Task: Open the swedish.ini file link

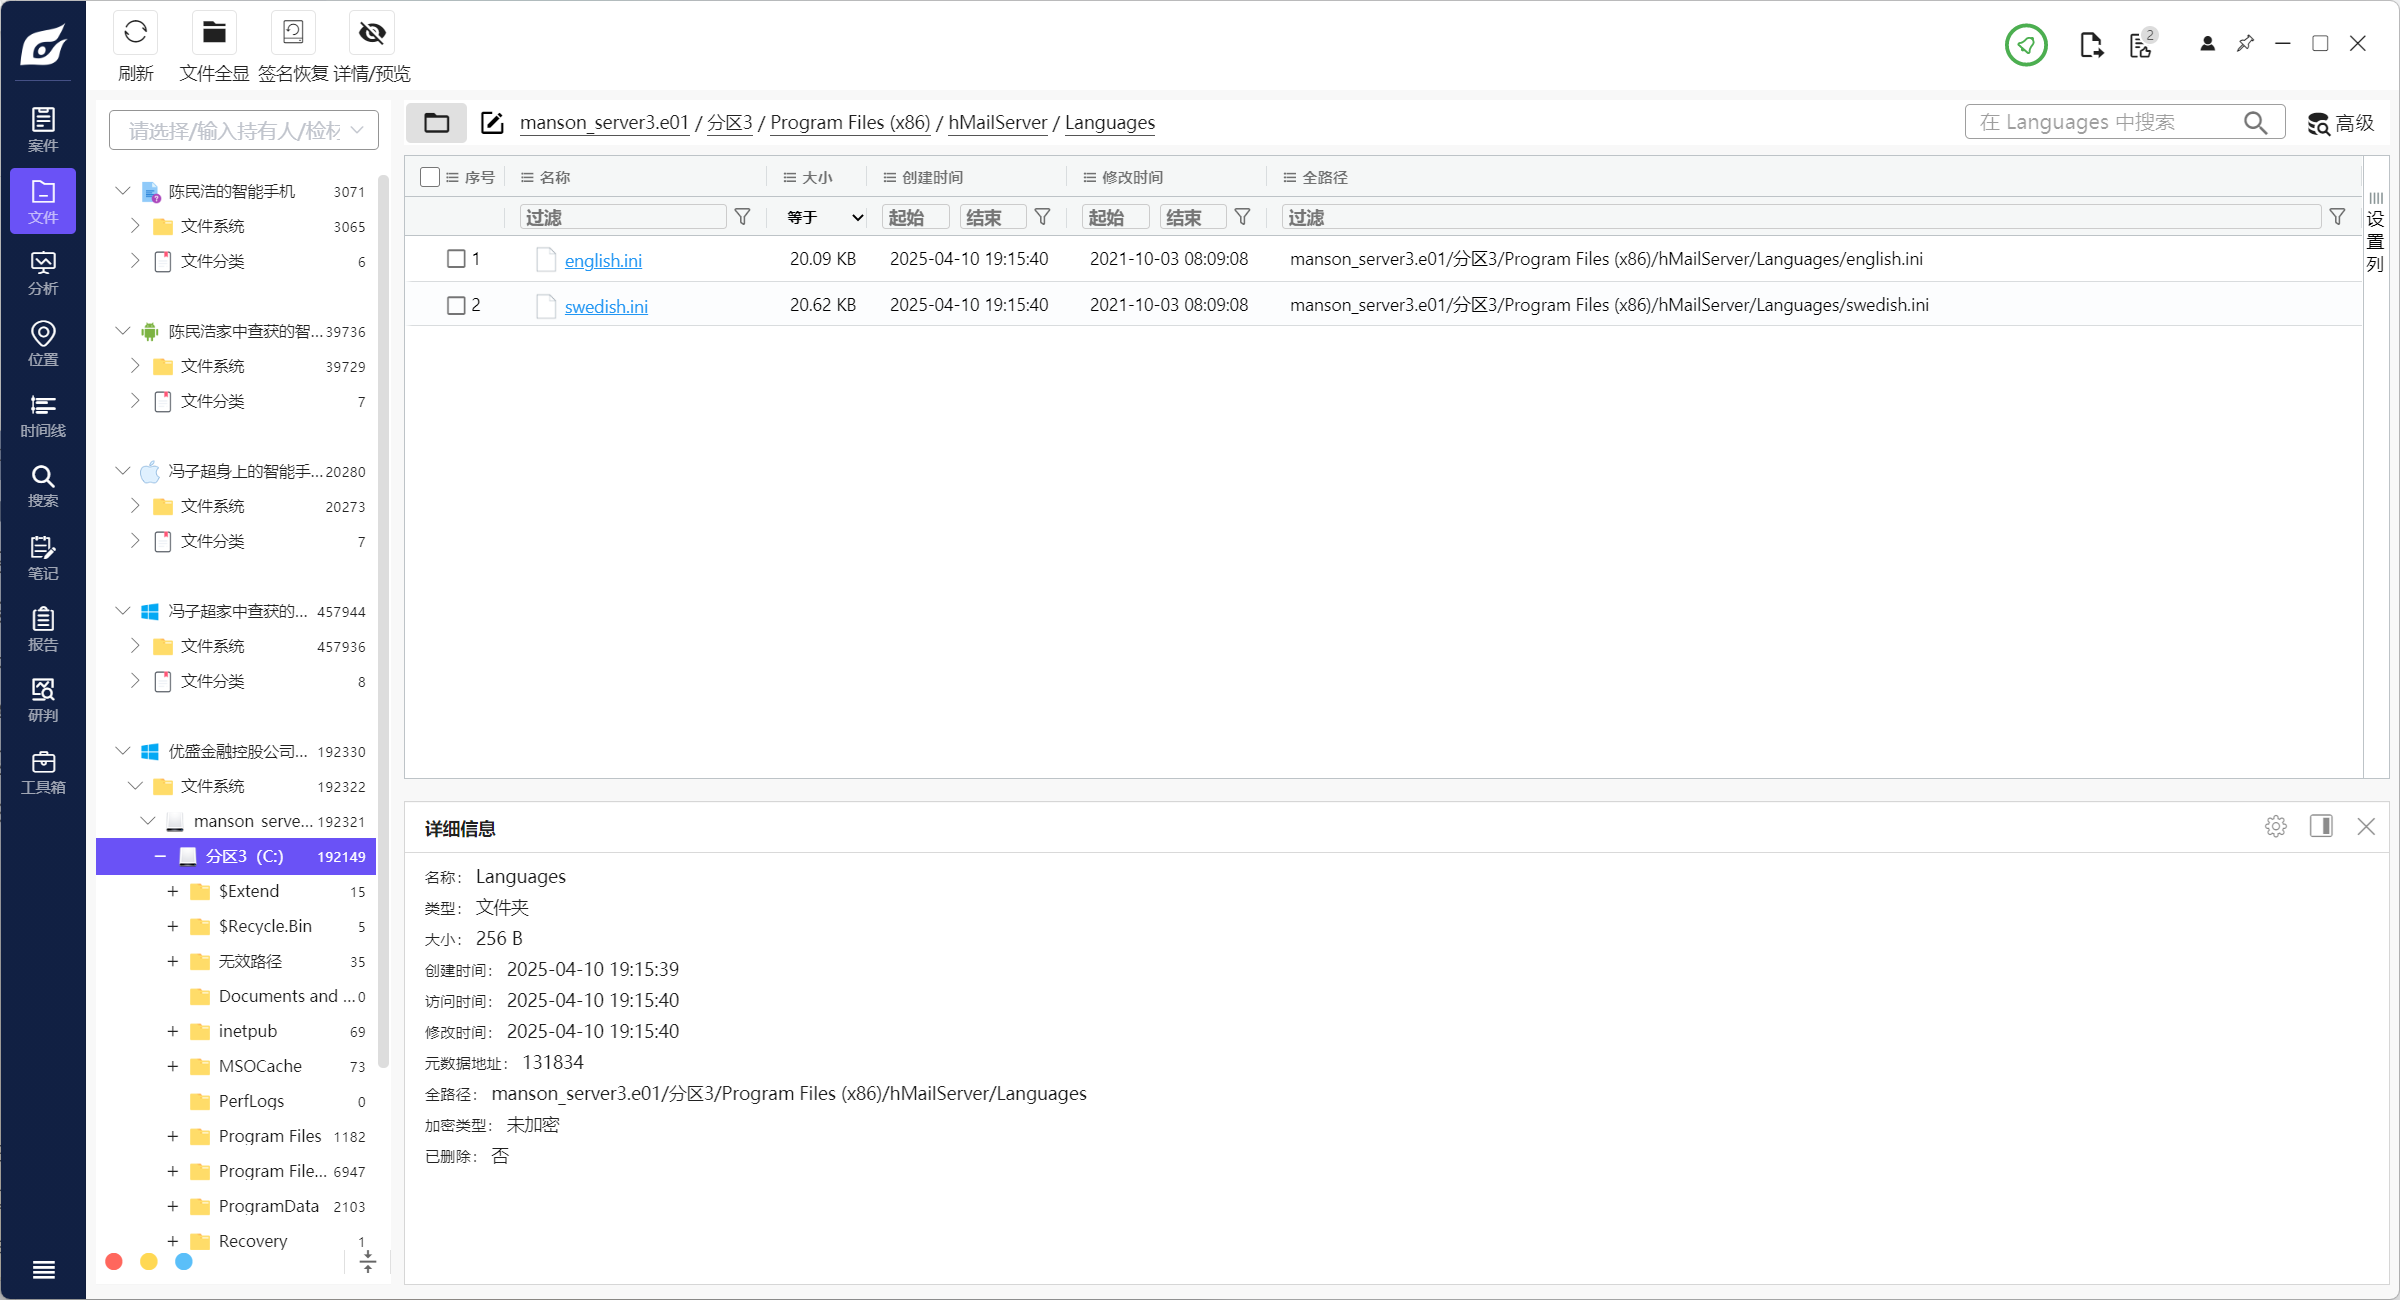Action: pos(606,307)
